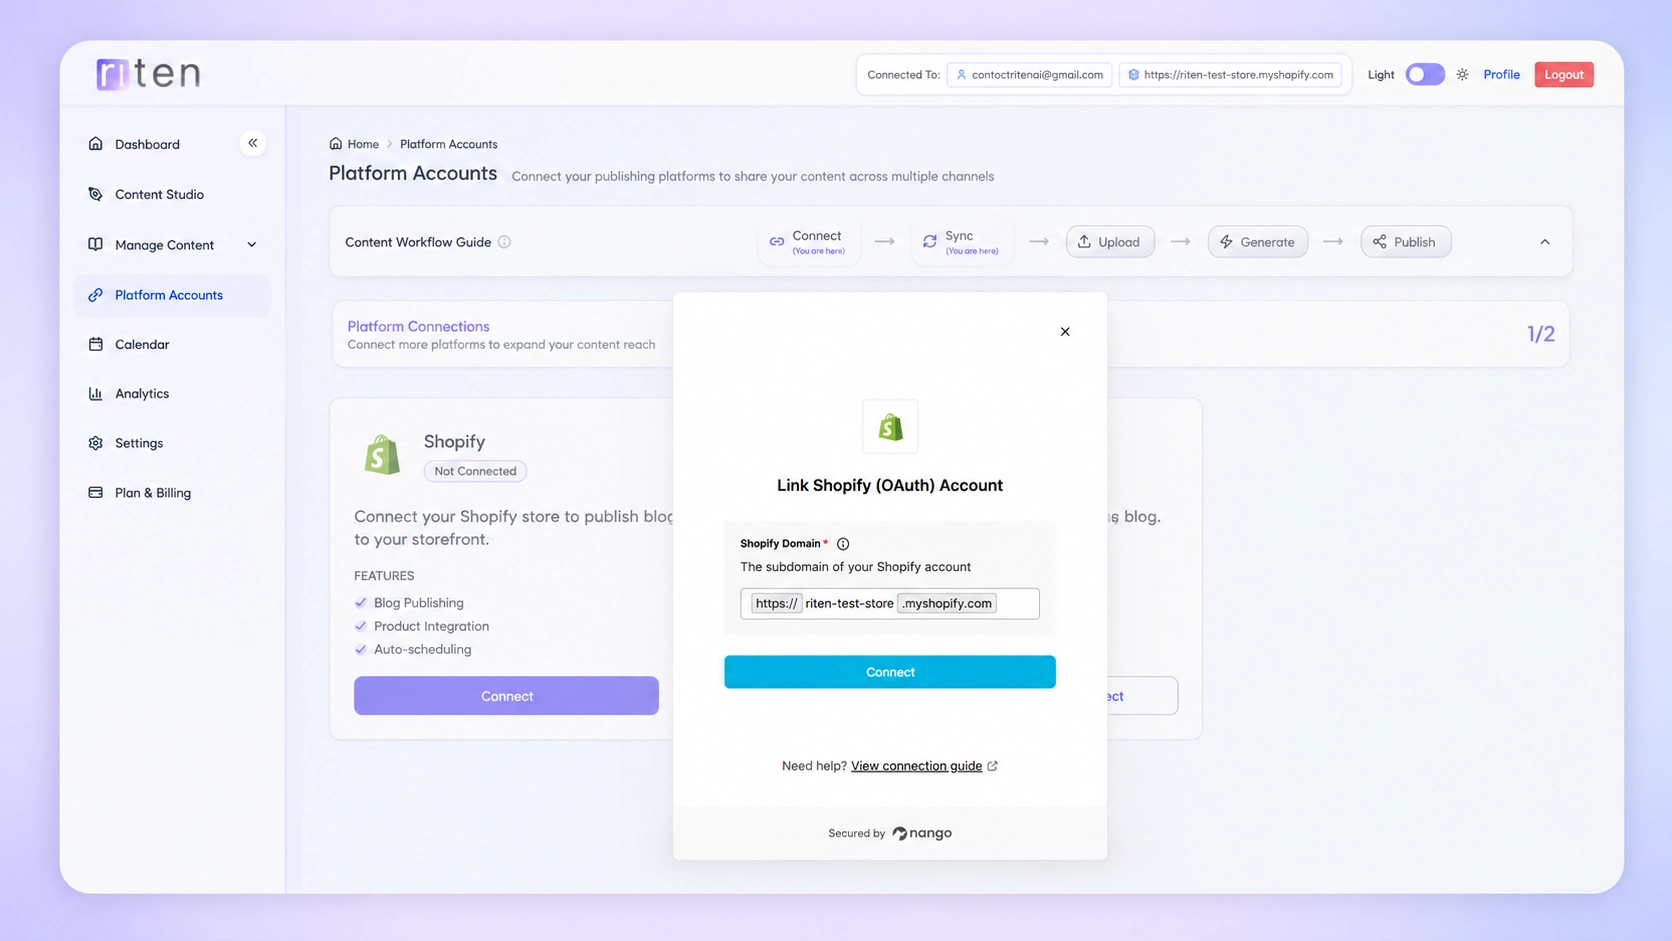The image size is (1672, 941).
Task: Collapse the Content Workflow Guide panel
Action: click(1545, 242)
